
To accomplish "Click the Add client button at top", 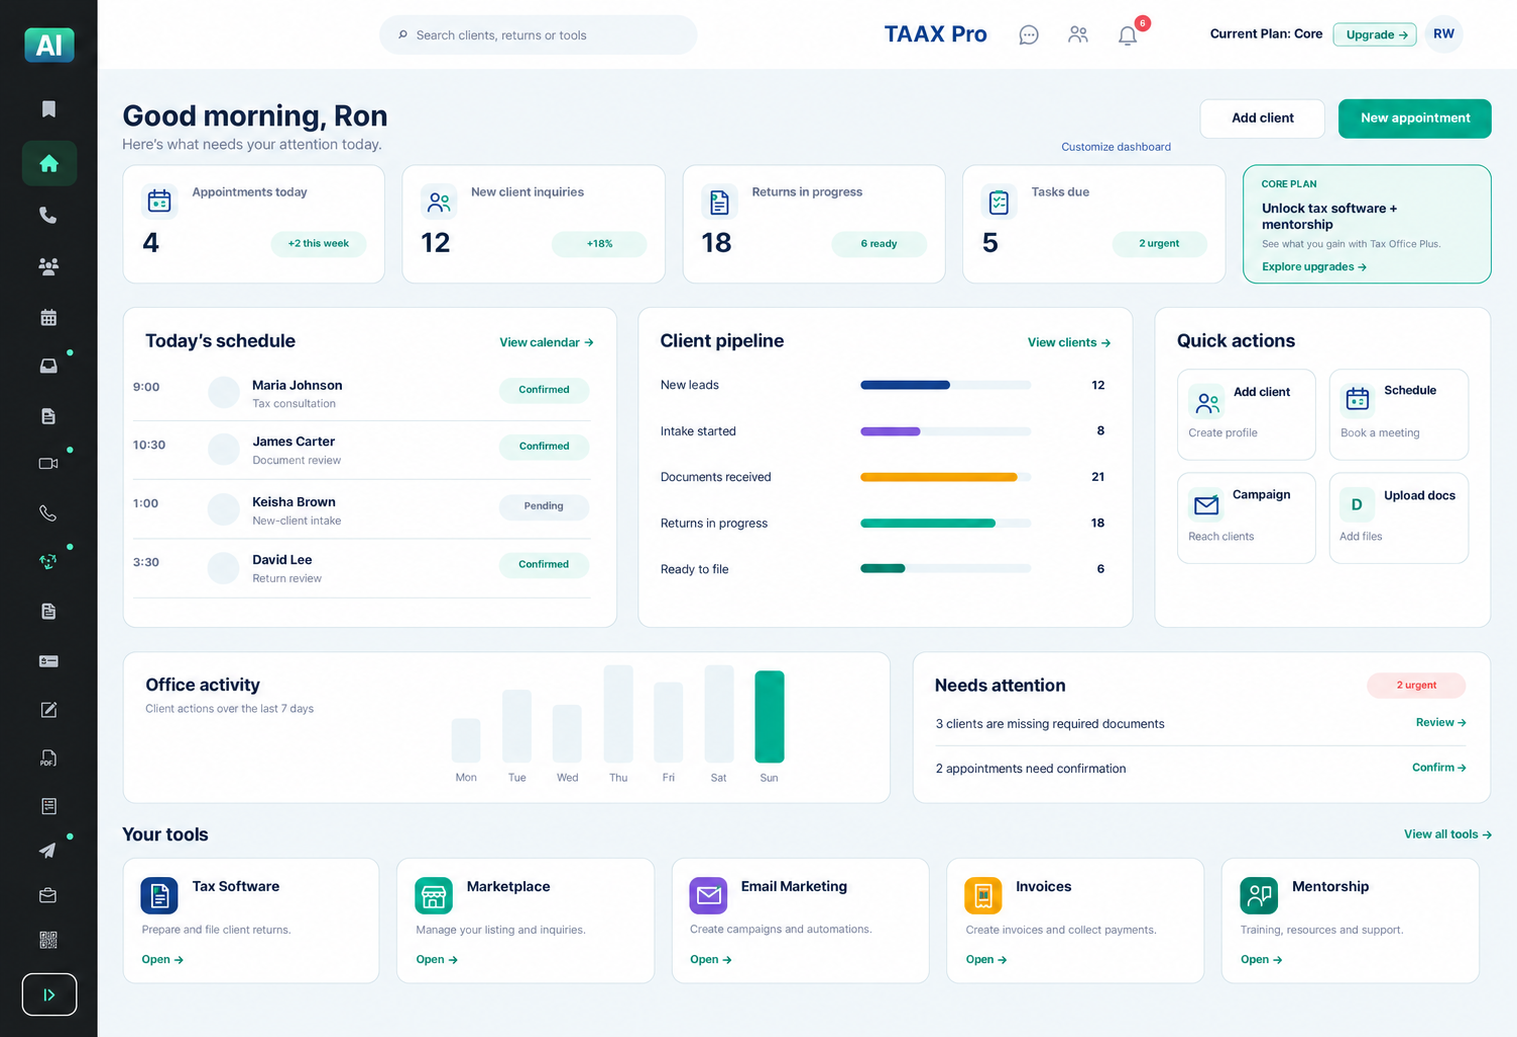I will tap(1262, 118).
